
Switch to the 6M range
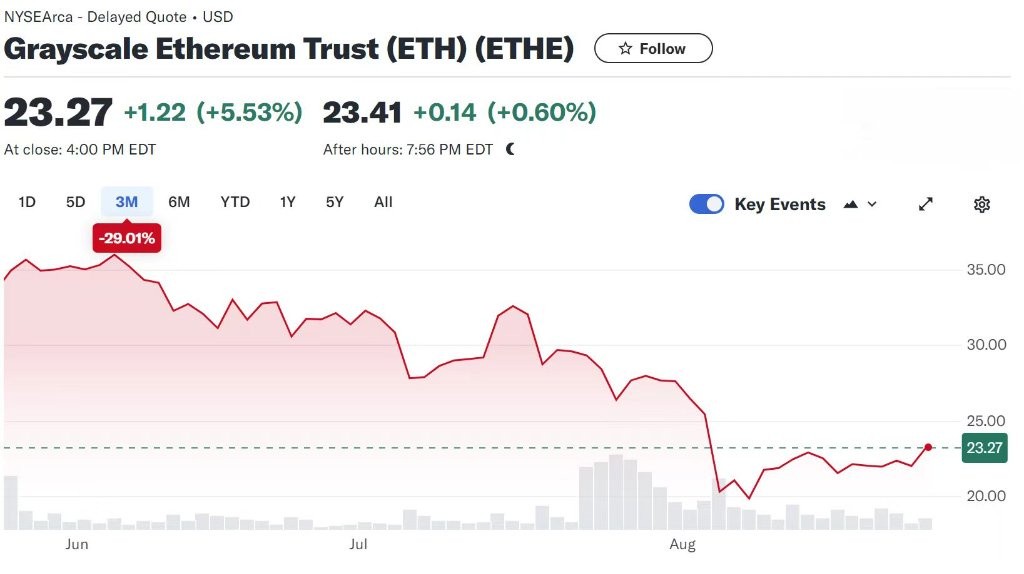(179, 202)
